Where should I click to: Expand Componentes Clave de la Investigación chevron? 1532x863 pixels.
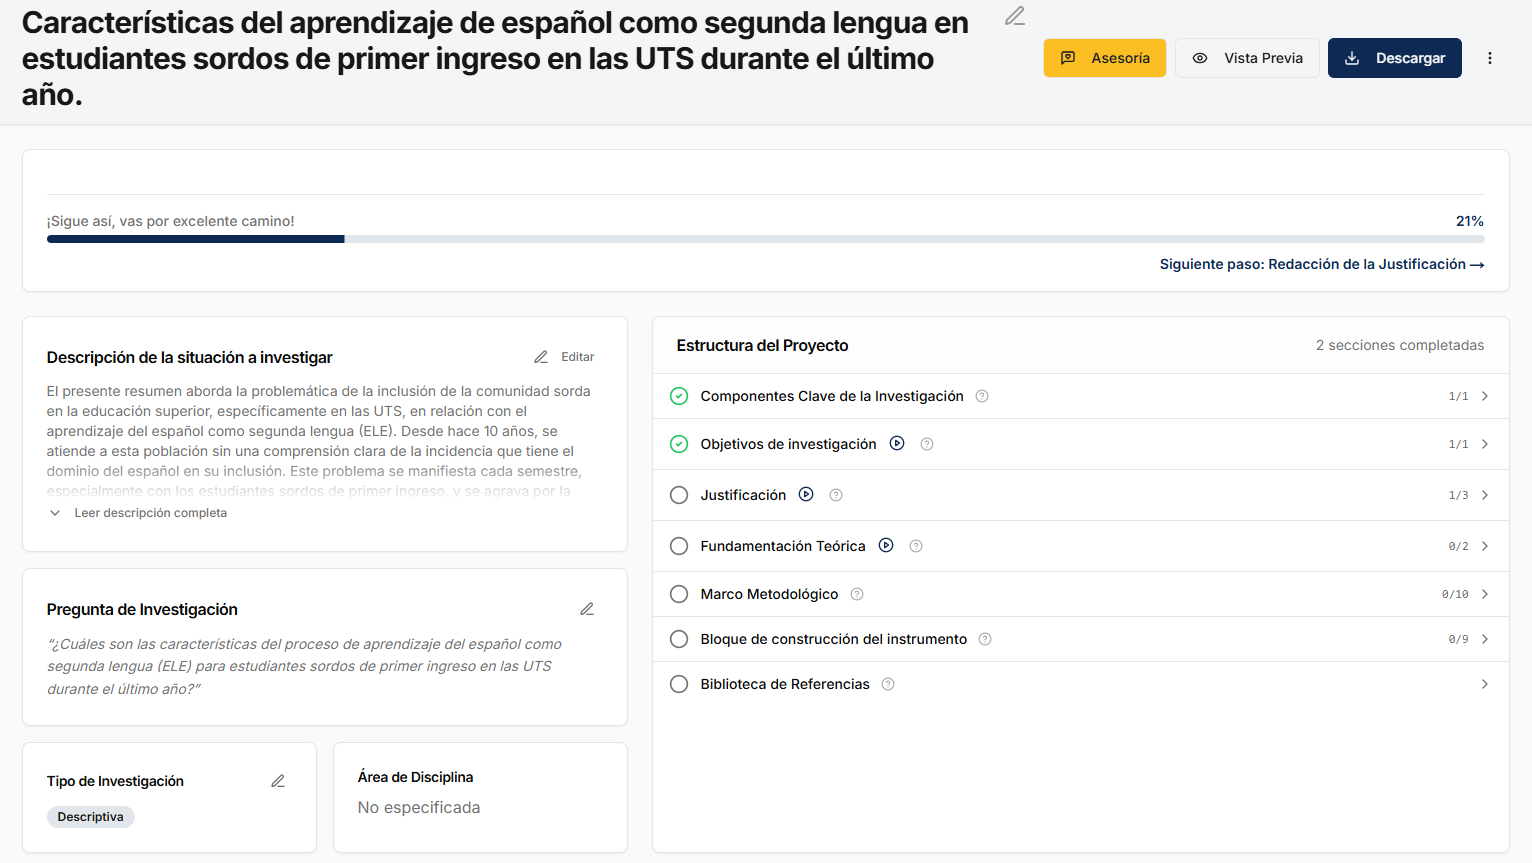1485,396
